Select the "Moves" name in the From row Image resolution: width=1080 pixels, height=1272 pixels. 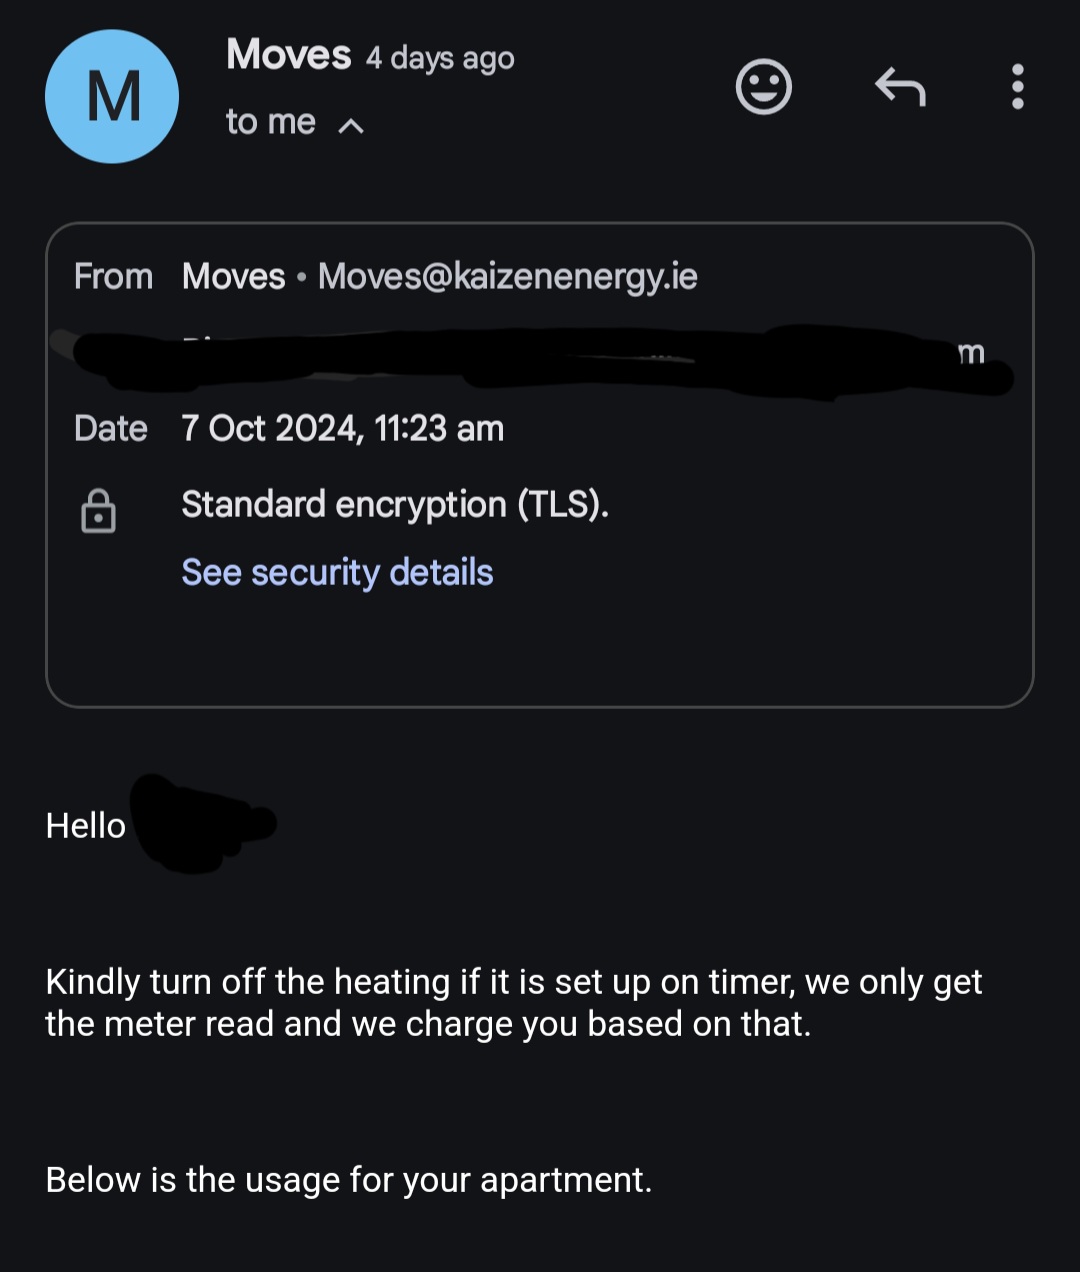coord(234,276)
